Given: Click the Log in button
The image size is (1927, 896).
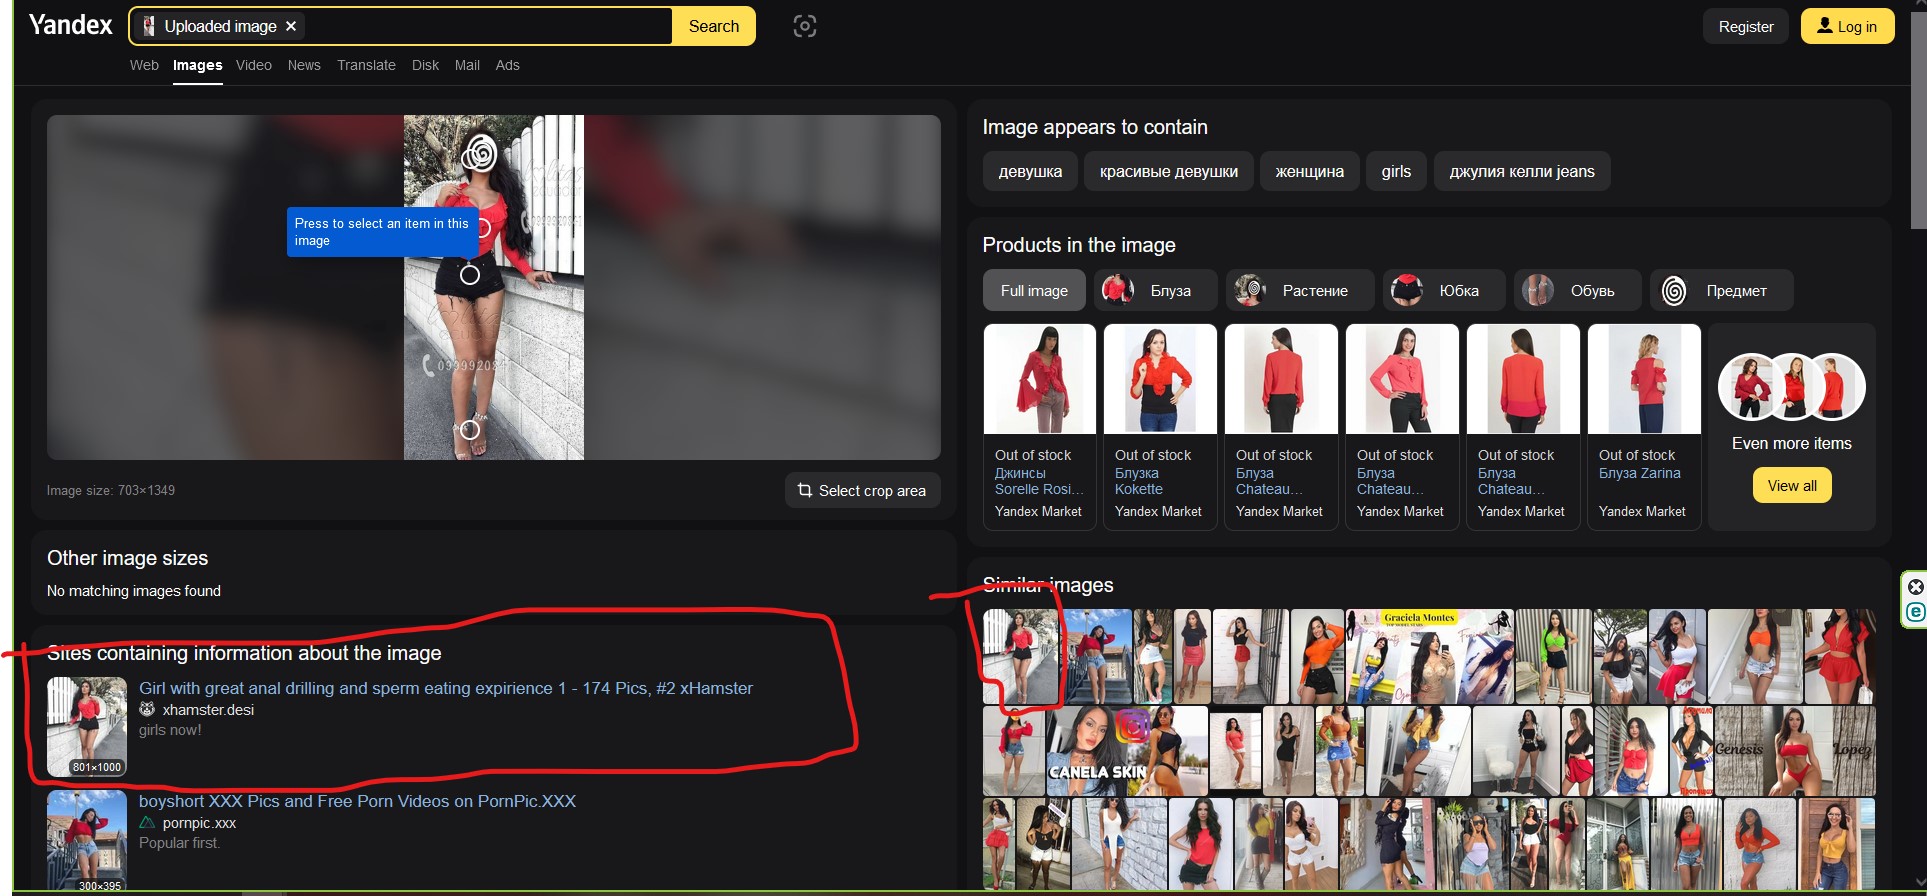Looking at the screenshot, I should (x=1847, y=27).
